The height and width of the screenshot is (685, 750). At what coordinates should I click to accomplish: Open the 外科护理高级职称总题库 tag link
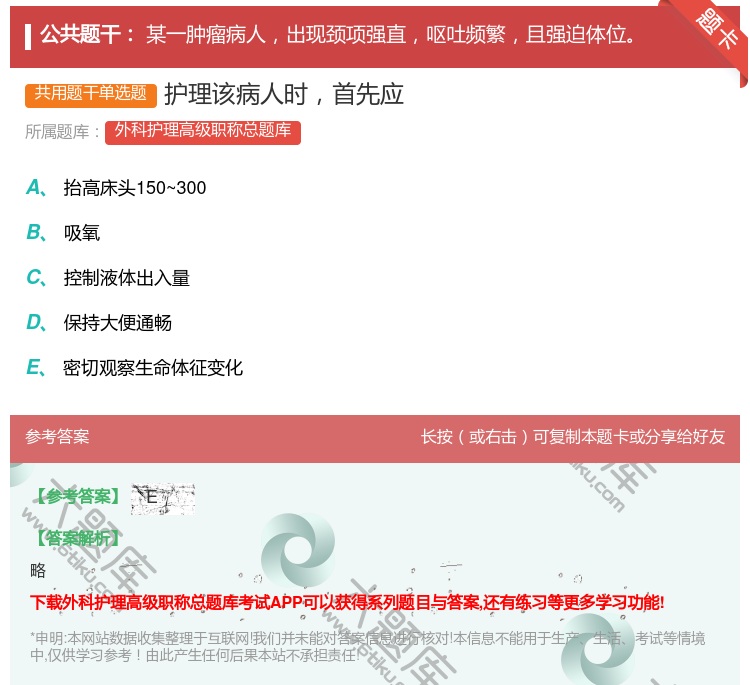tap(203, 132)
